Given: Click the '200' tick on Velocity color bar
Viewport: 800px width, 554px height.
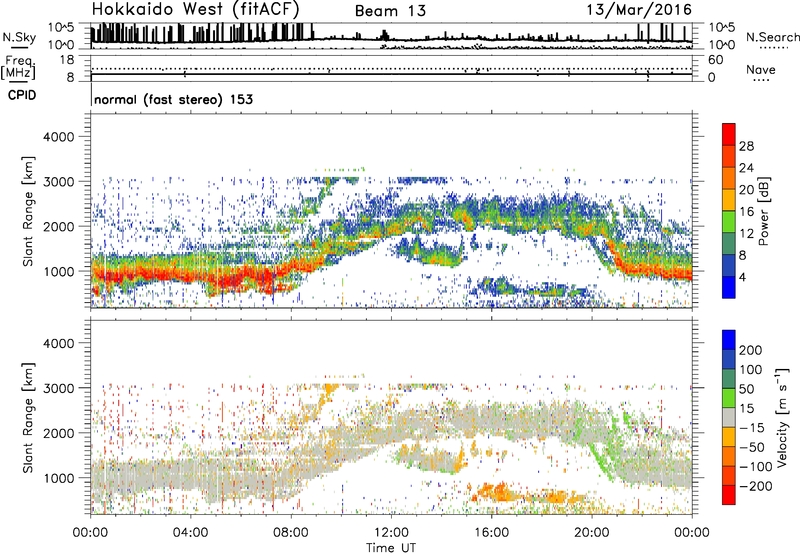Looking at the screenshot, I should click(751, 350).
